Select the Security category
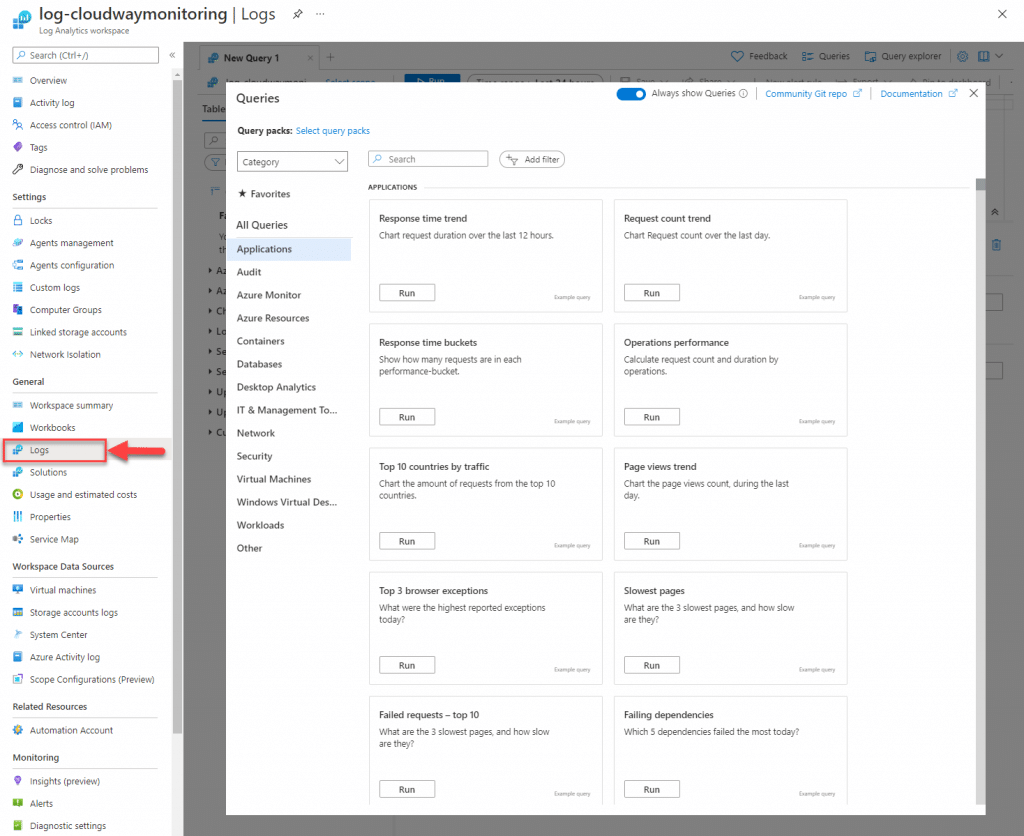The image size is (1024, 836). (x=255, y=456)
